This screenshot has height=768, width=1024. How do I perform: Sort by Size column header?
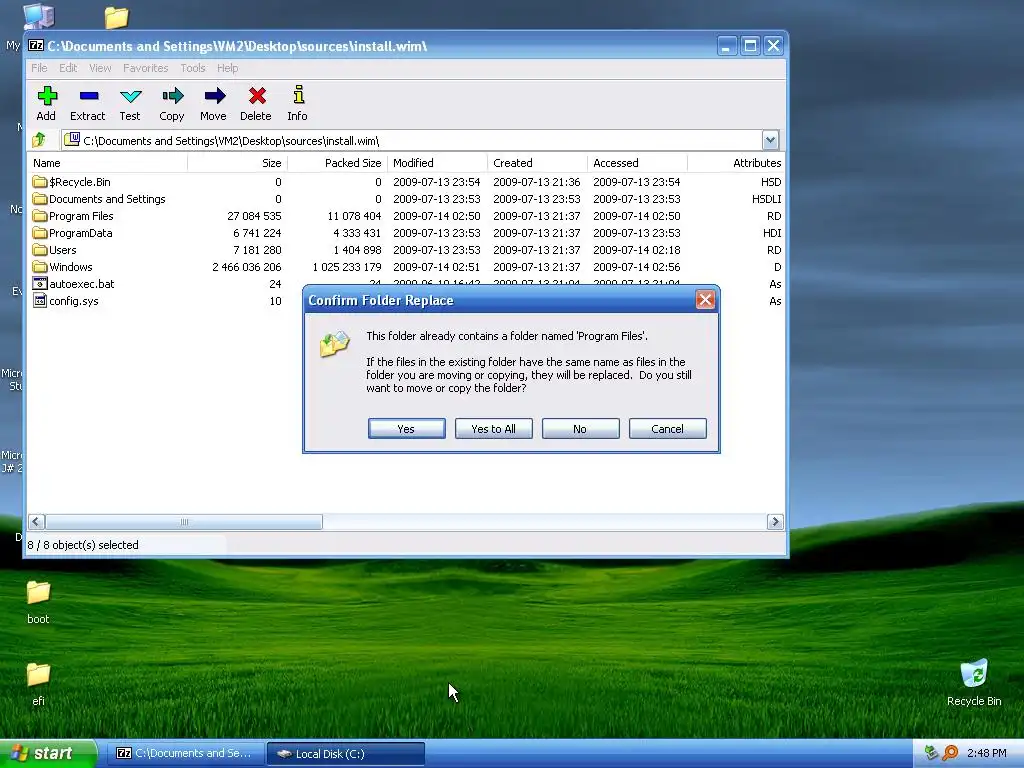pyautogui.click(x=238, y=163)
